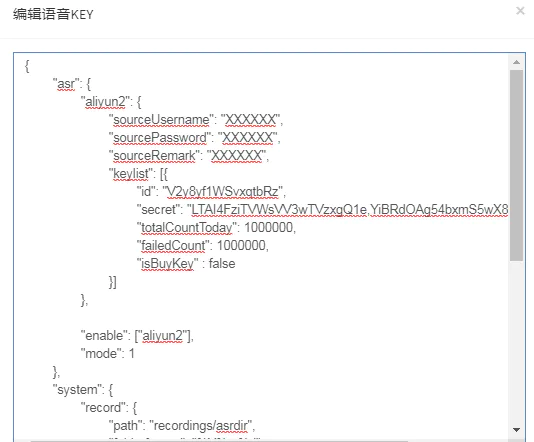Click the "aliyun2" value in enable array
The image size is (534, 442).
162,336
